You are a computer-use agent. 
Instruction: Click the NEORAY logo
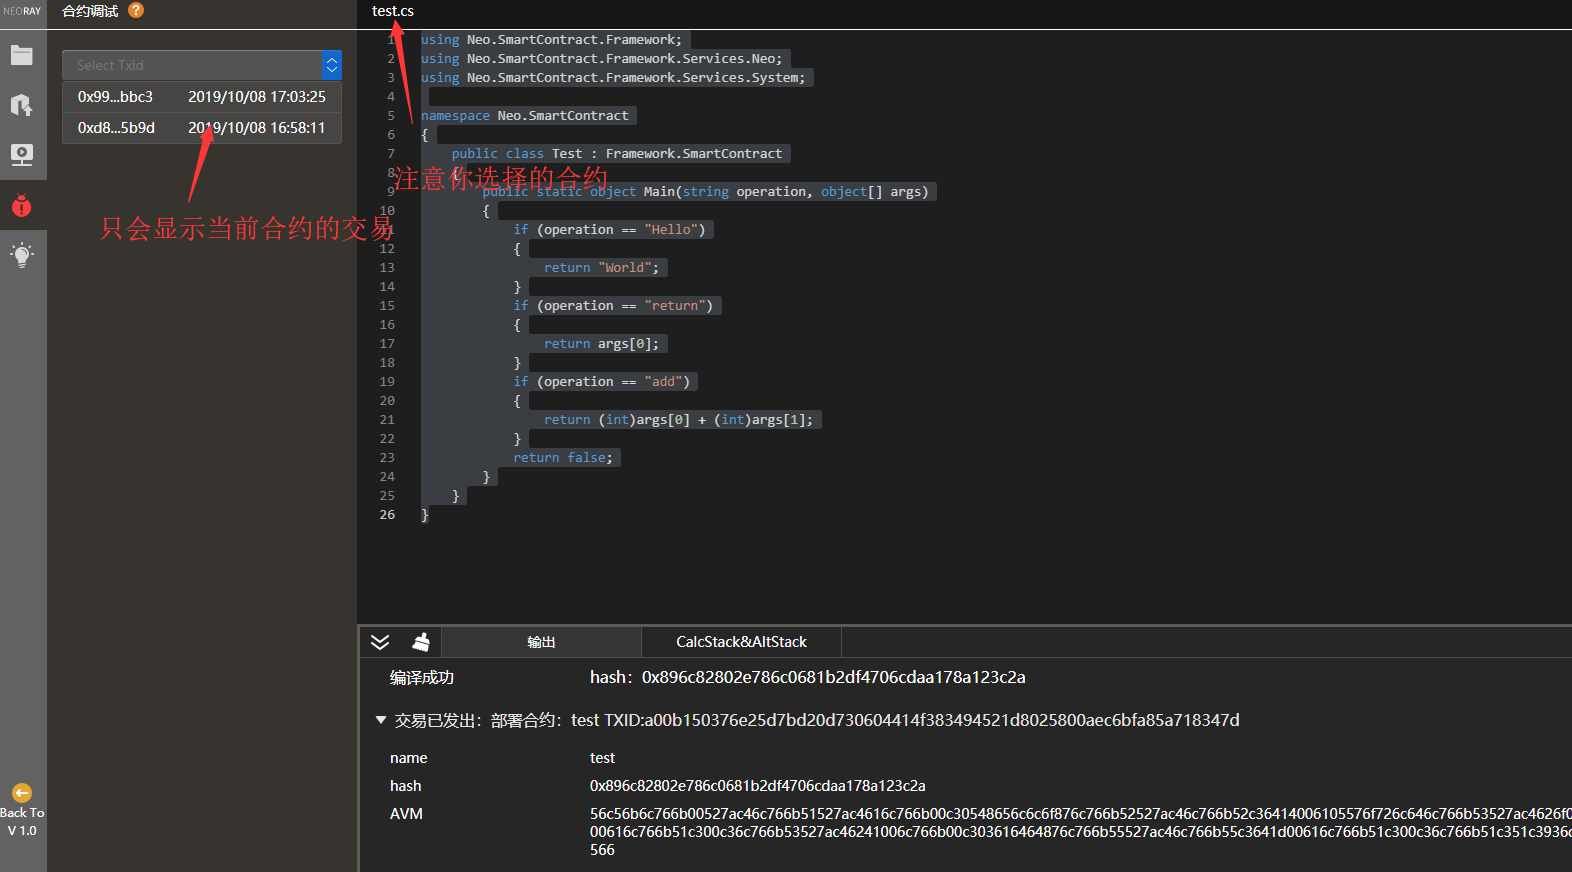[x=22, y=11]
